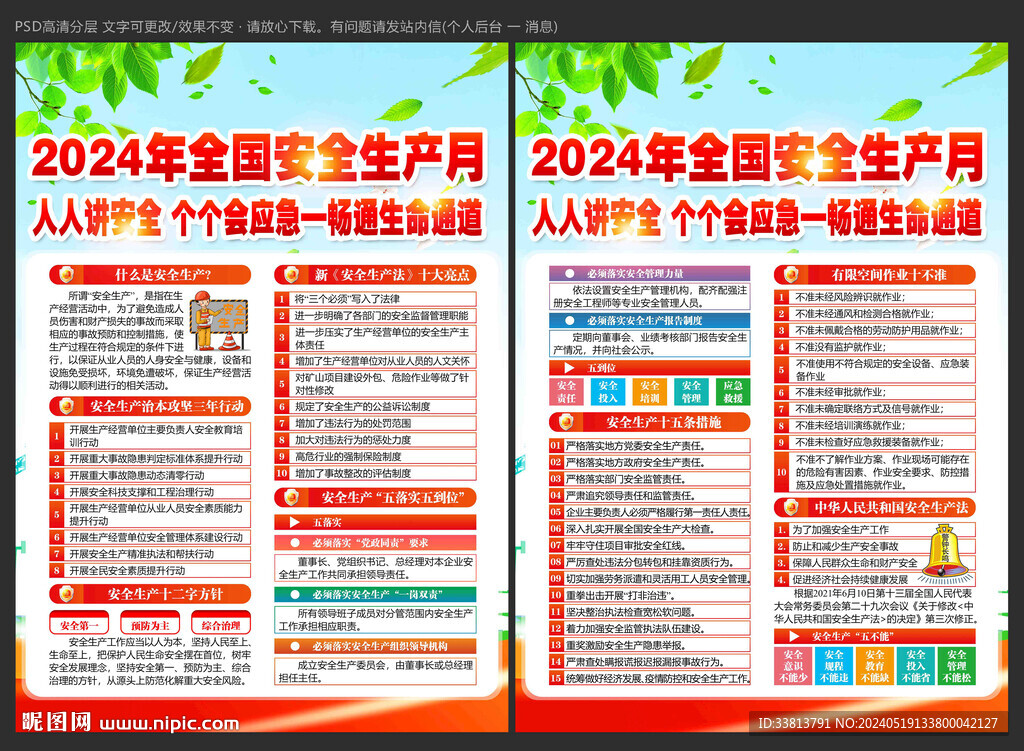Click the shield icon beside 安全生产十五条措施
This screenshot has height=751, width=1024.
pyautogui.click(x=567, y=423)
